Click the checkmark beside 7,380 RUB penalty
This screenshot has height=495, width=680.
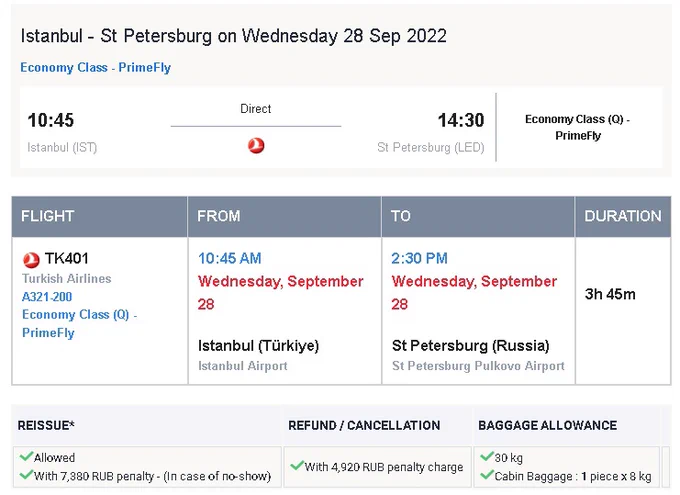pyautogui.click(x=26, y=475)
